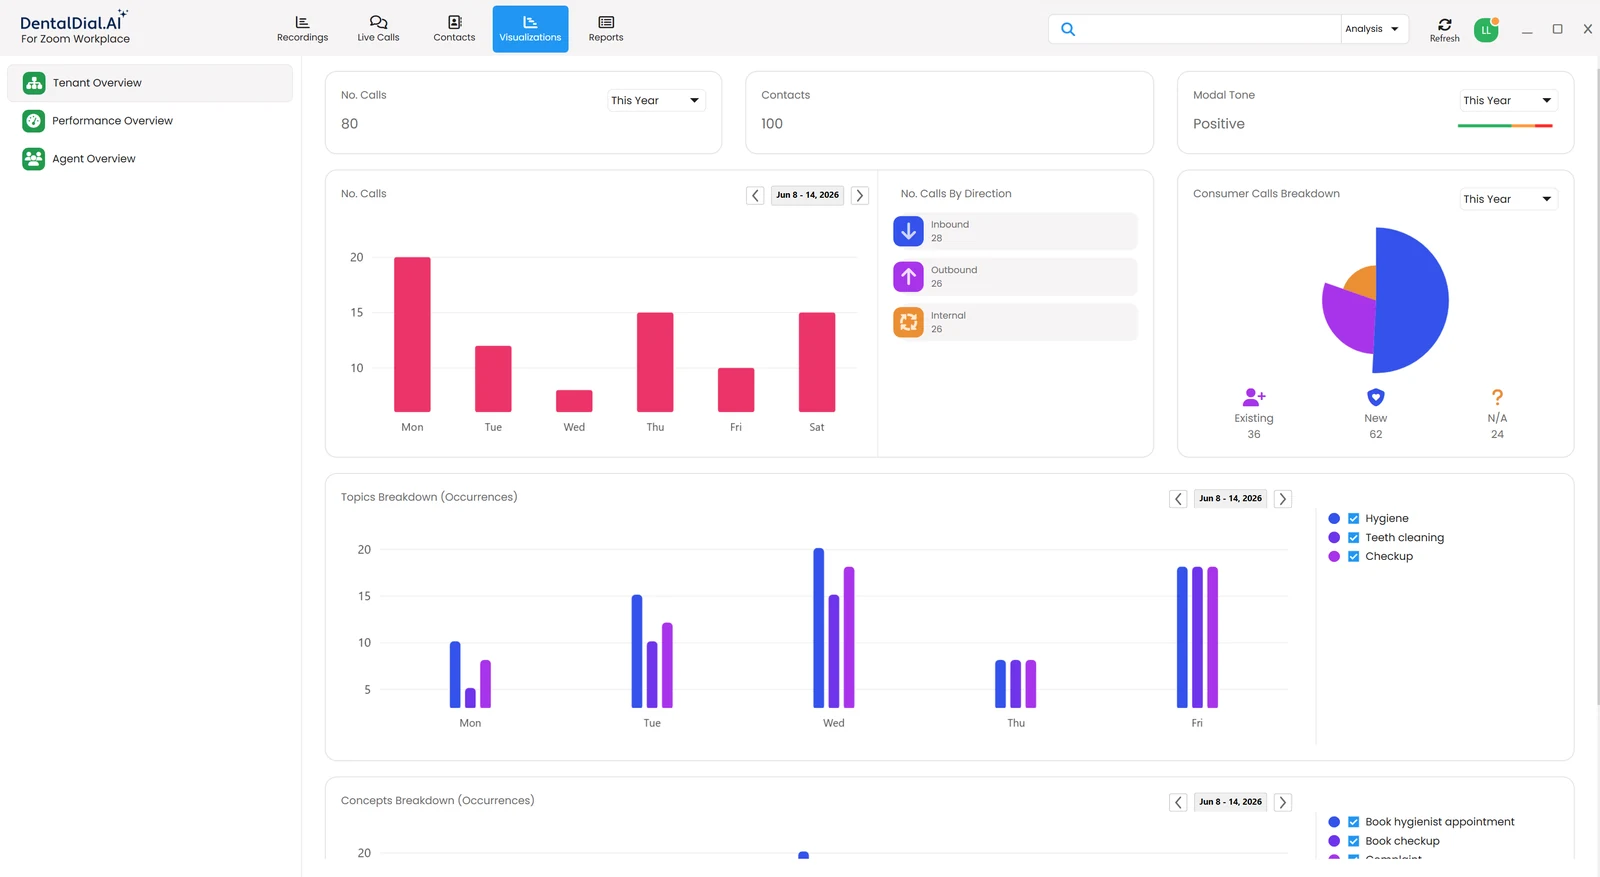The width and height of the screenshot is (1600, 877).
Task: Go to next week in No. Calls chart
Action: pos(860,195)
